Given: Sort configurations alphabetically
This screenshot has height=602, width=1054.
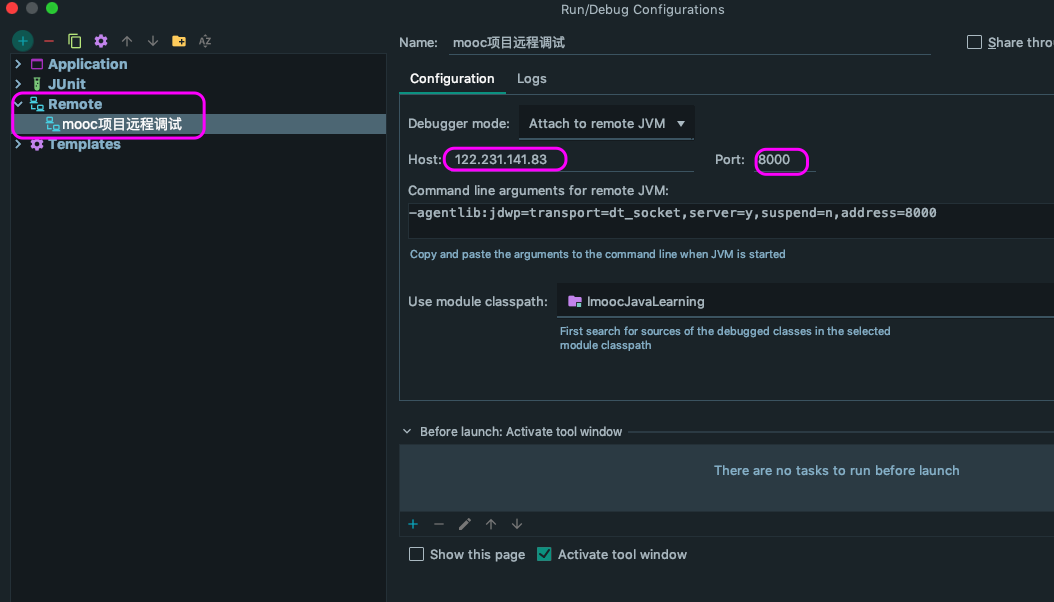Looking at the screenshot, I should 205,41.
